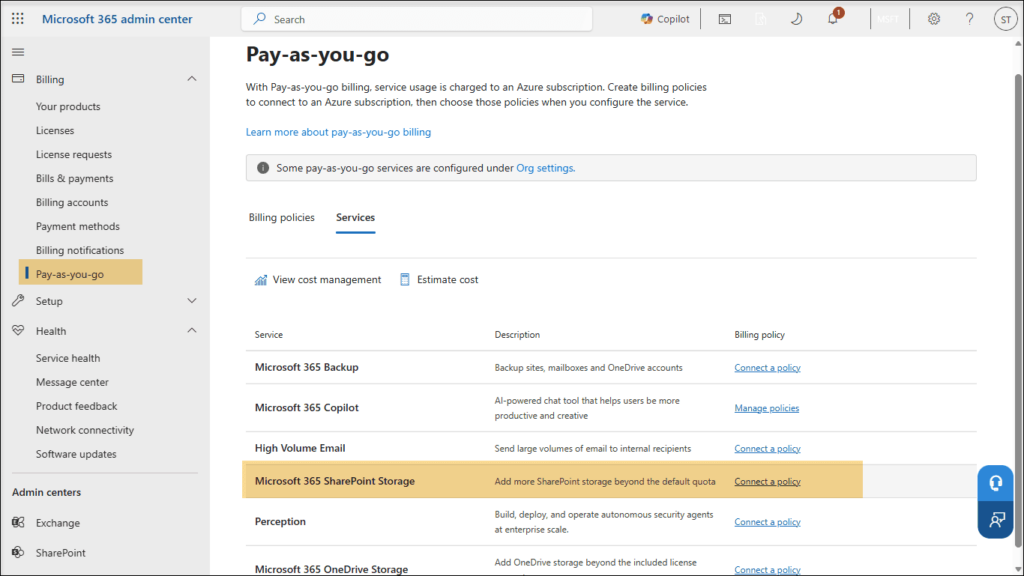Open Licenses in the sidebar
Screen dimensions: 1024x576
(55, 130)
